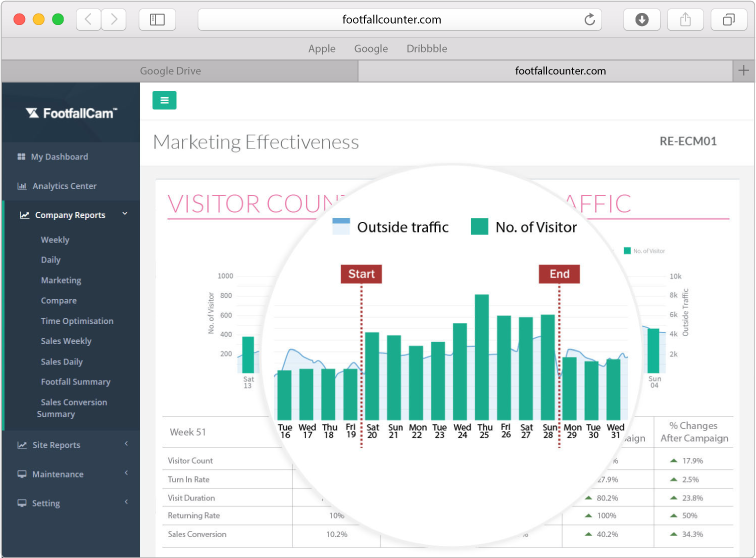
Task: Click the Week 51 table header
Action: (188, 432)
